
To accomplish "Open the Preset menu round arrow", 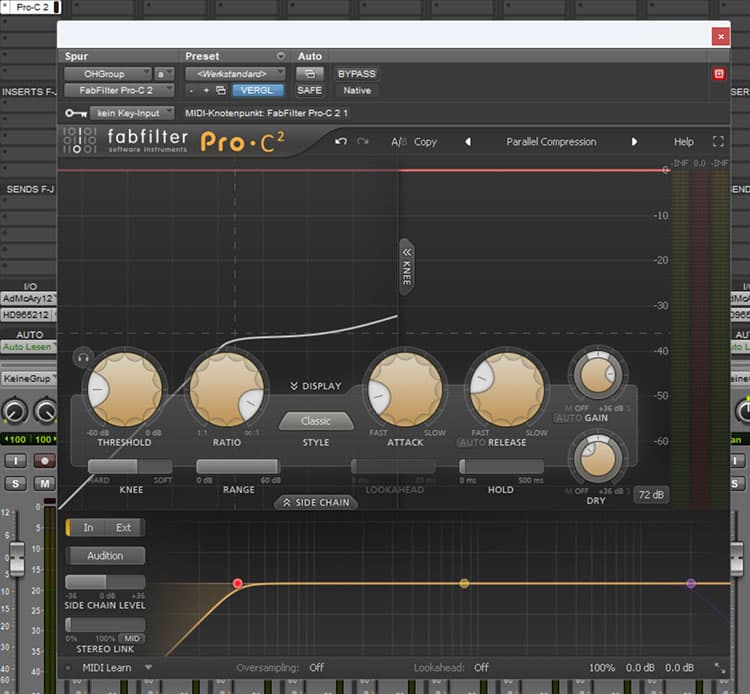I will pos(281,56).
